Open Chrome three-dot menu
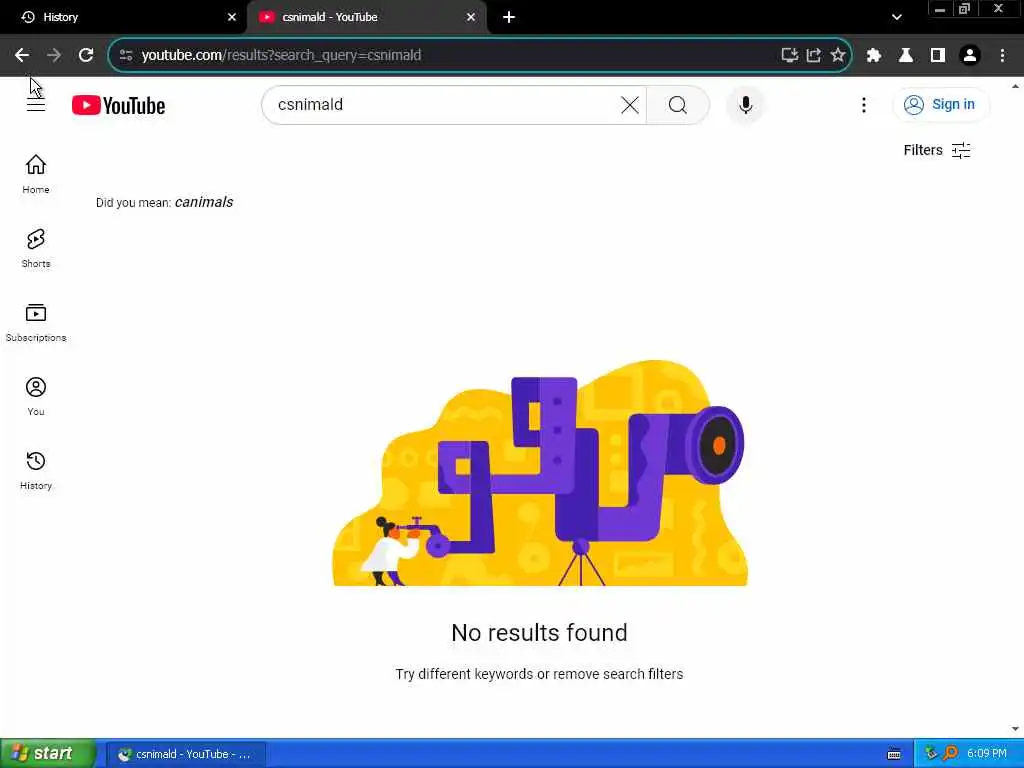Screen dimensions: 1024x768 1002,56
